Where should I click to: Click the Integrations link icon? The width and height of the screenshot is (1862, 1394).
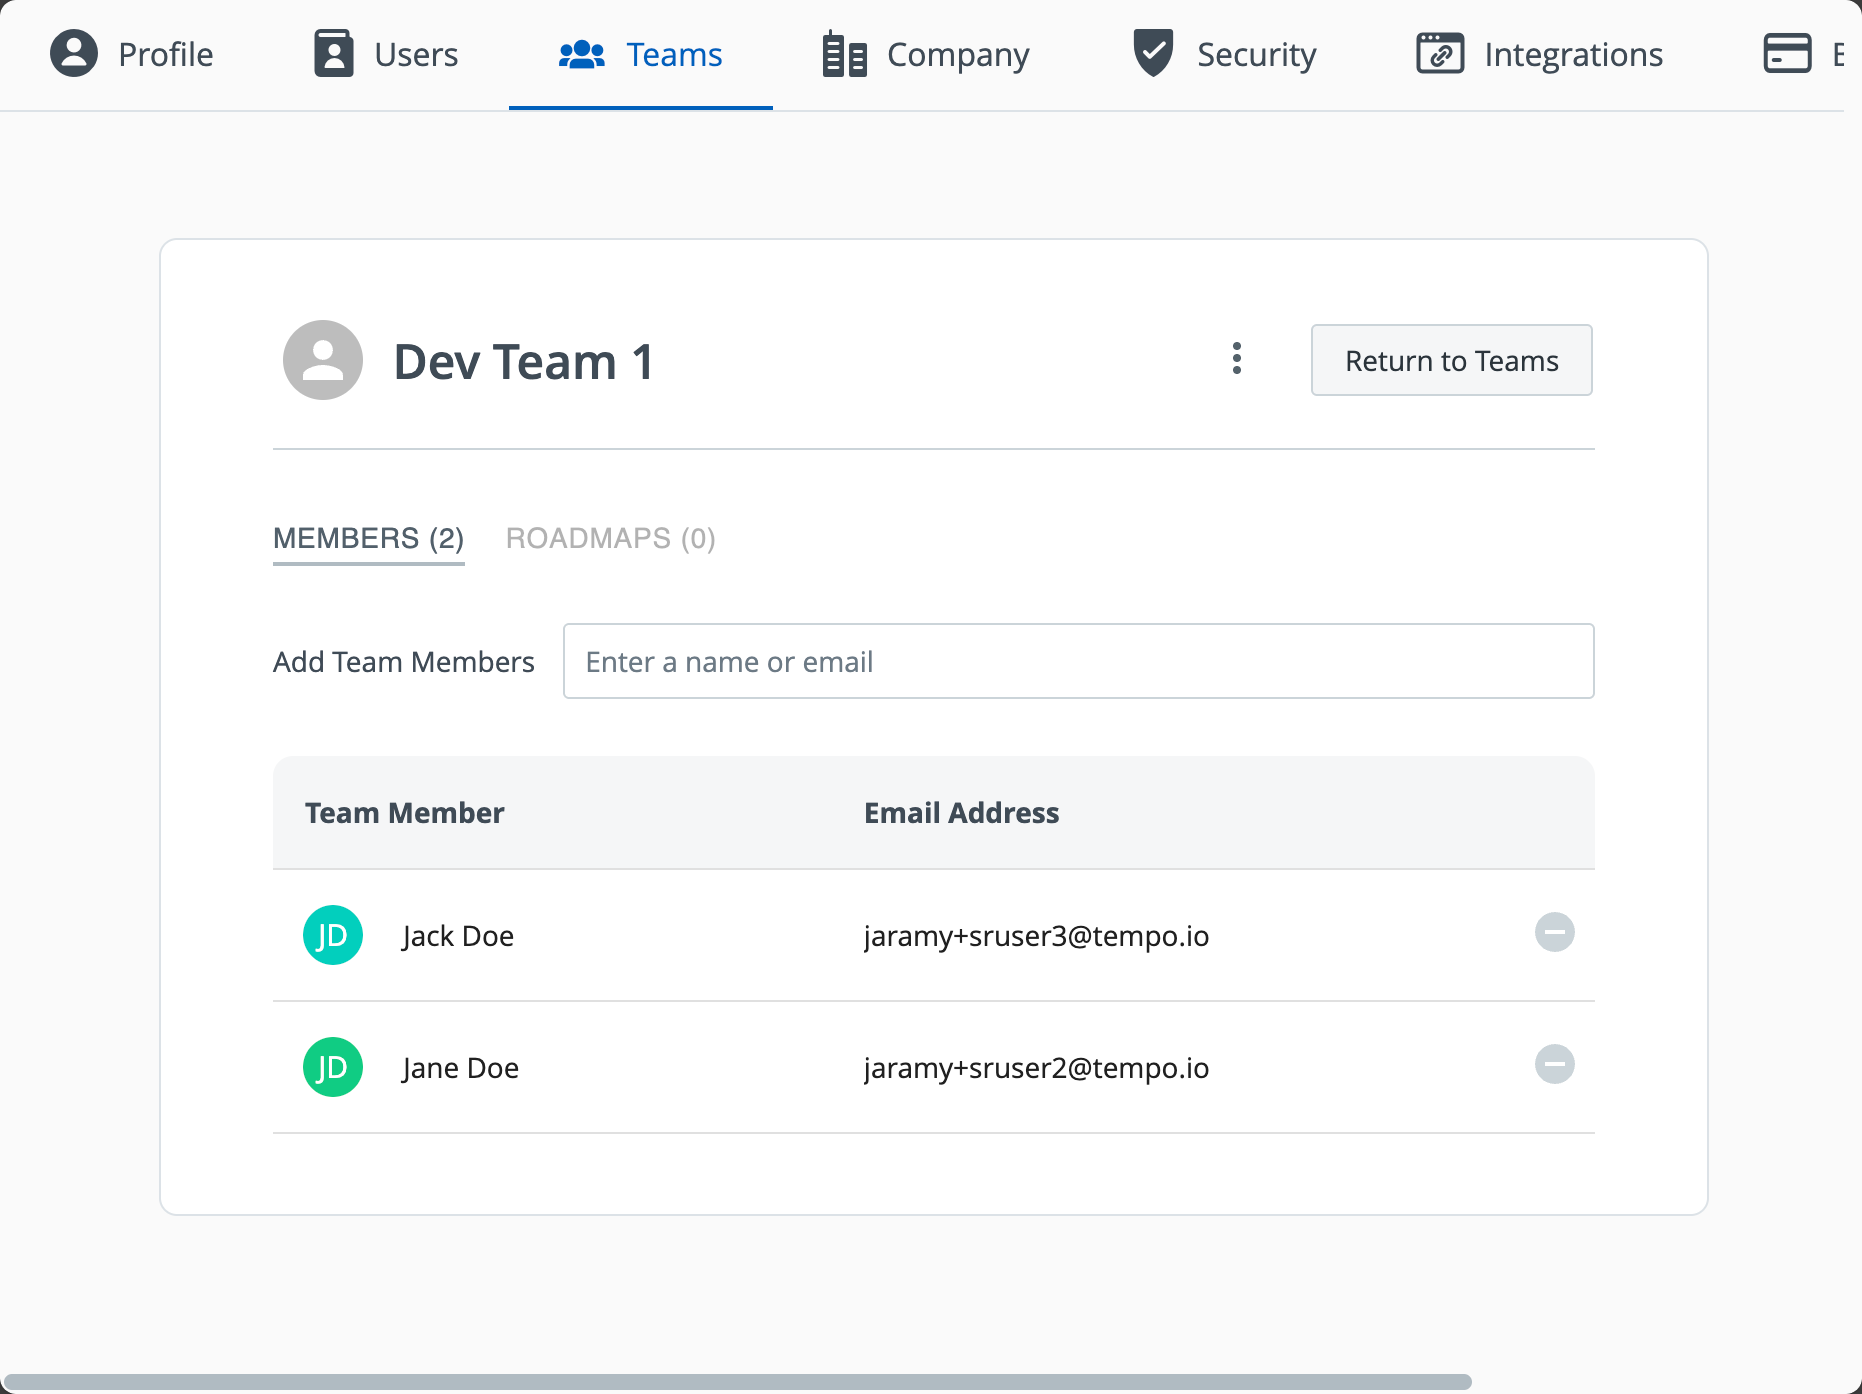[1440, 54]
